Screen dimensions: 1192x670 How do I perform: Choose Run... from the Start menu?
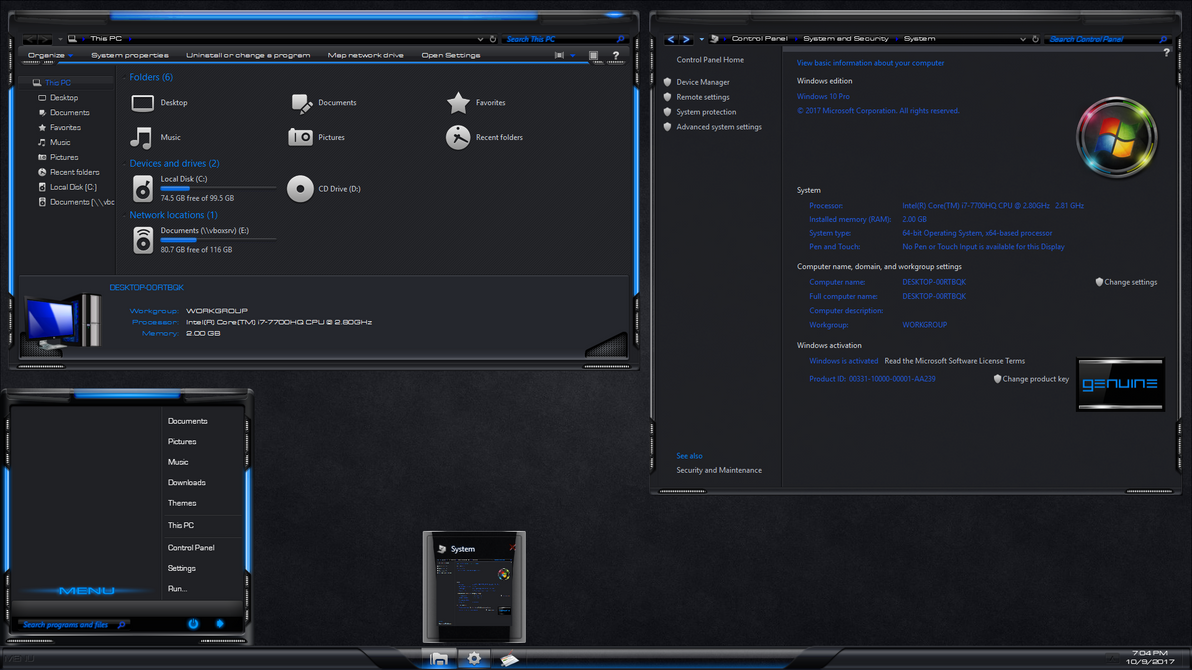click(x=177, y=589)
